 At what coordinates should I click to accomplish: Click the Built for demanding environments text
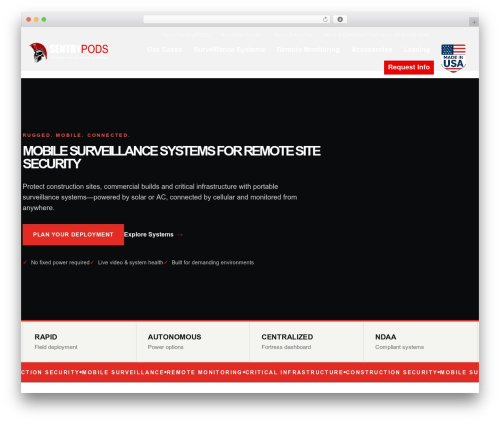click(x=213, y=263)
